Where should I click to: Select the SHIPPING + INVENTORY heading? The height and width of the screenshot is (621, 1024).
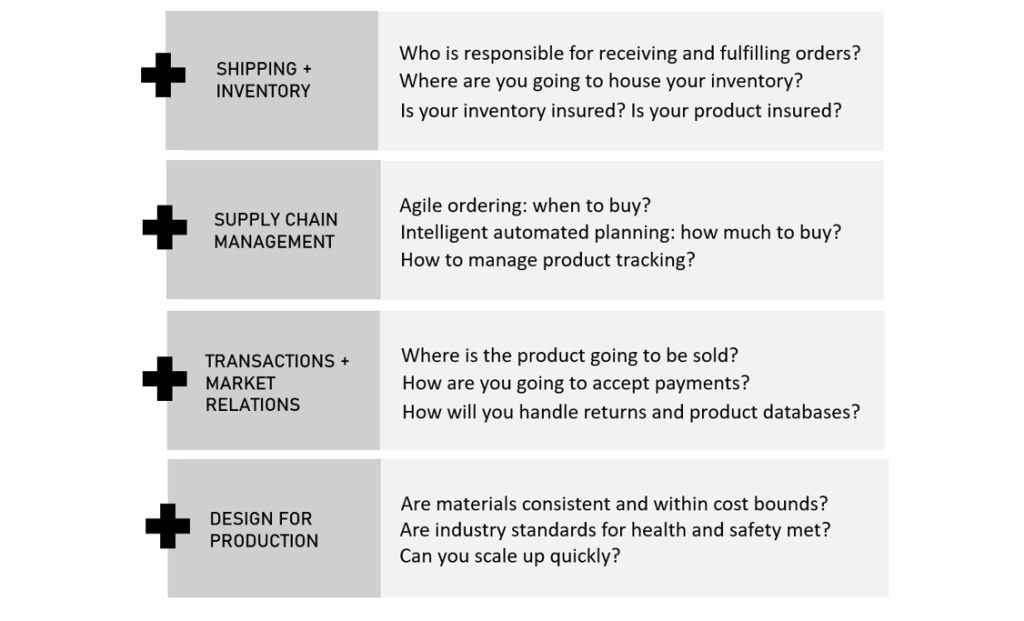(x=264, y=80)
